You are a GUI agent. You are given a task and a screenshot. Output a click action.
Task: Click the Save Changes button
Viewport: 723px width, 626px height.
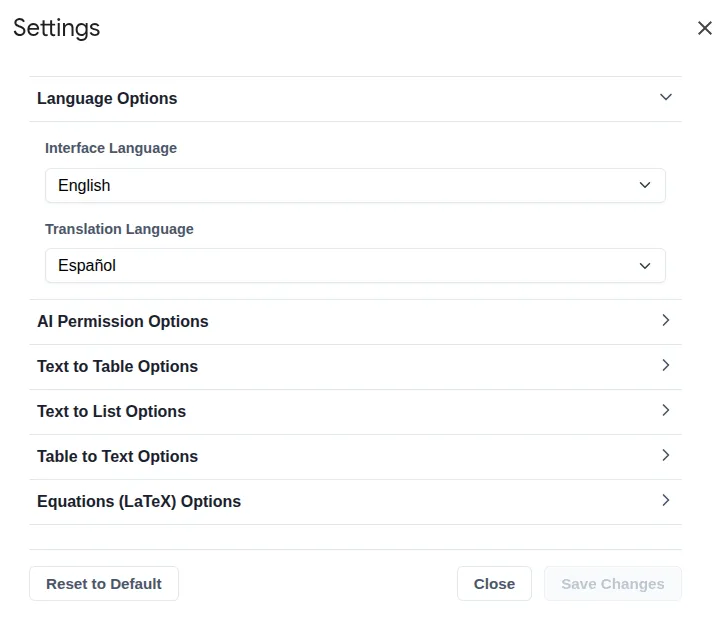pos(613,584)
